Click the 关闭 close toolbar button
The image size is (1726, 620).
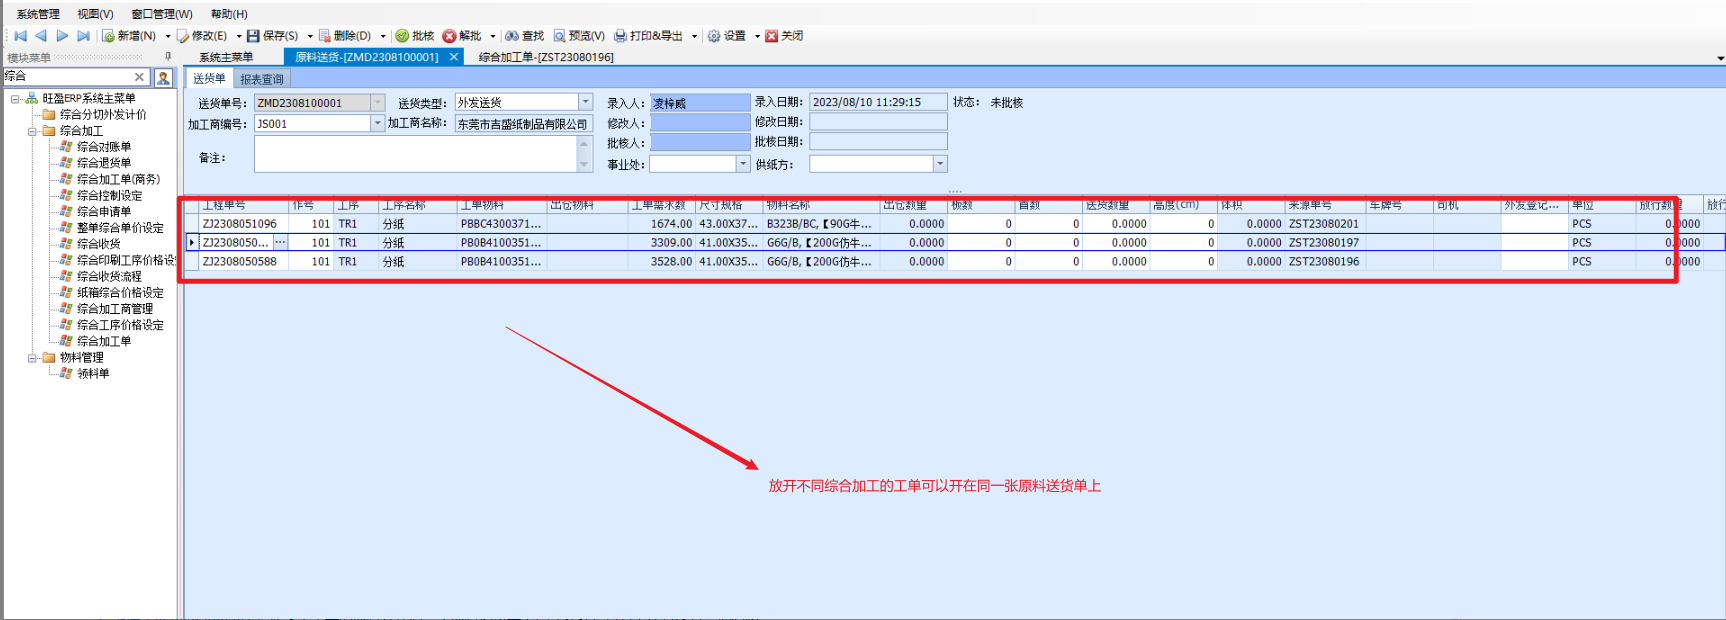(784, 36)
